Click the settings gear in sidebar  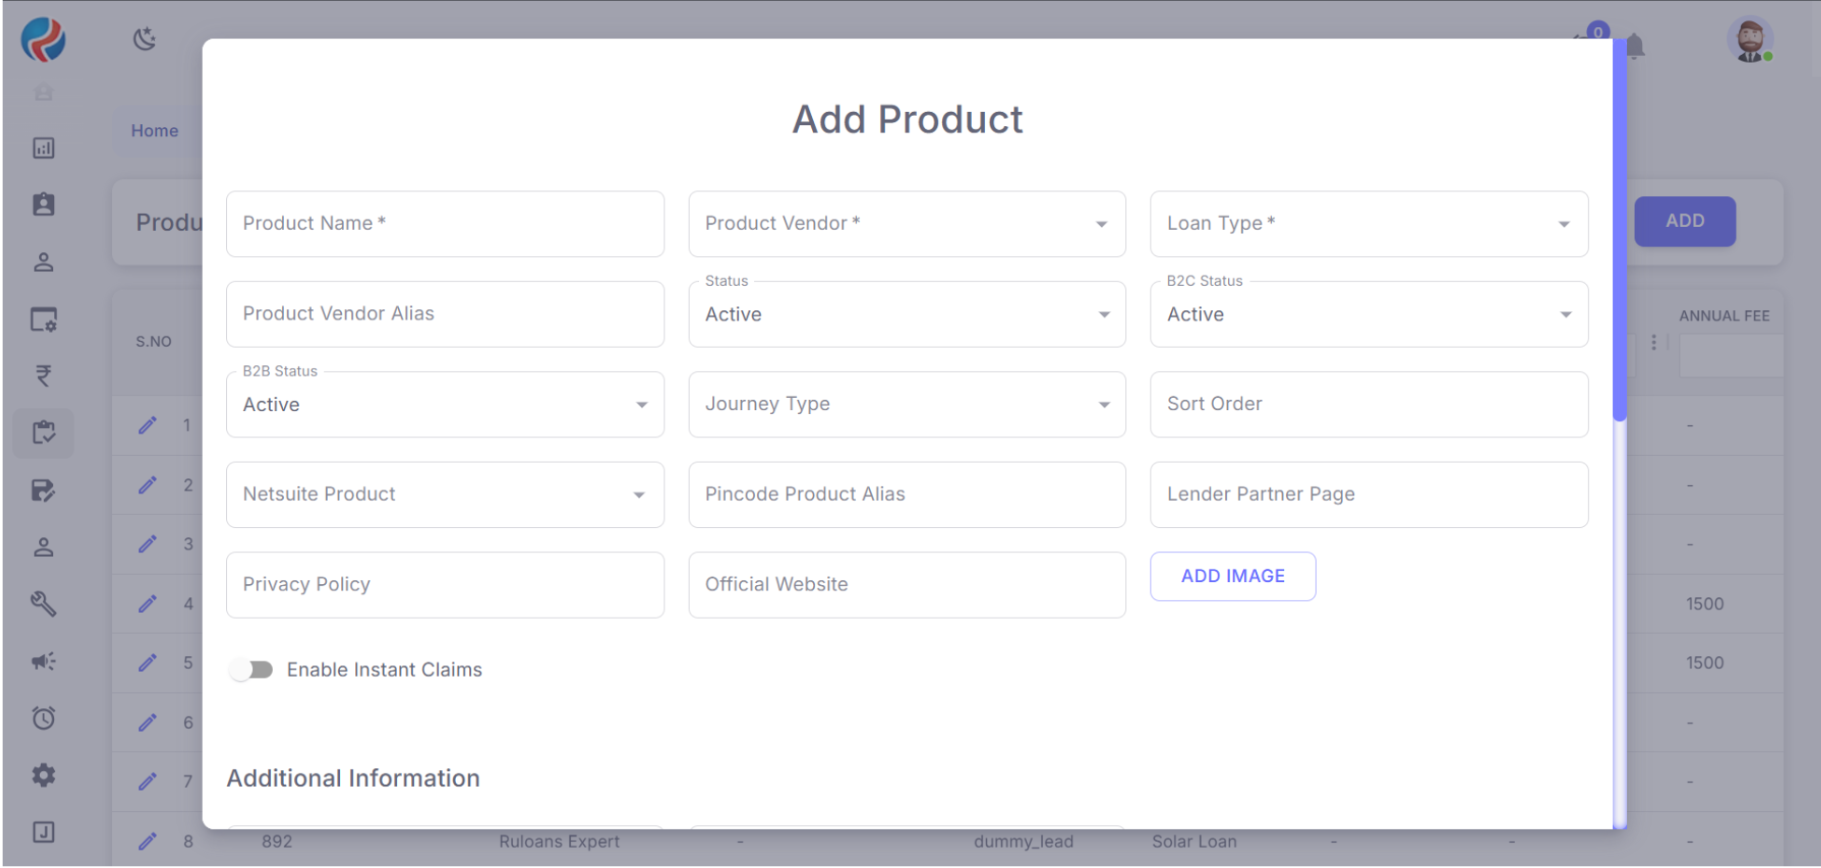(43, 775)
